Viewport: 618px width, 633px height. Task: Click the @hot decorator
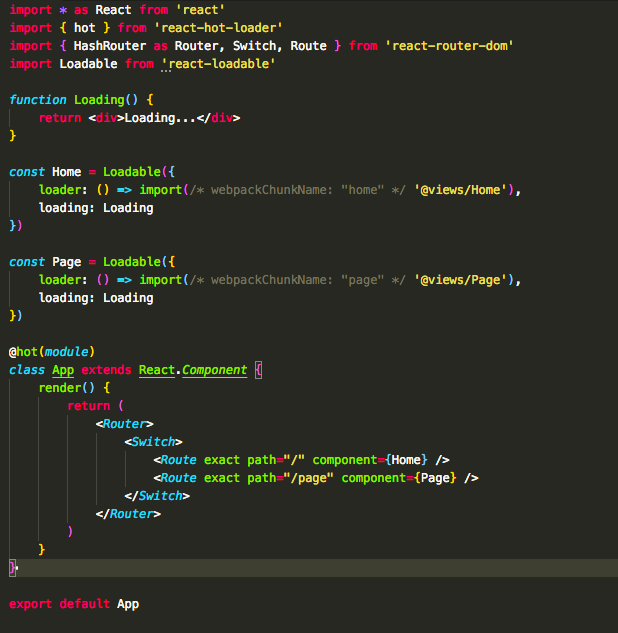tap(23, 352)
